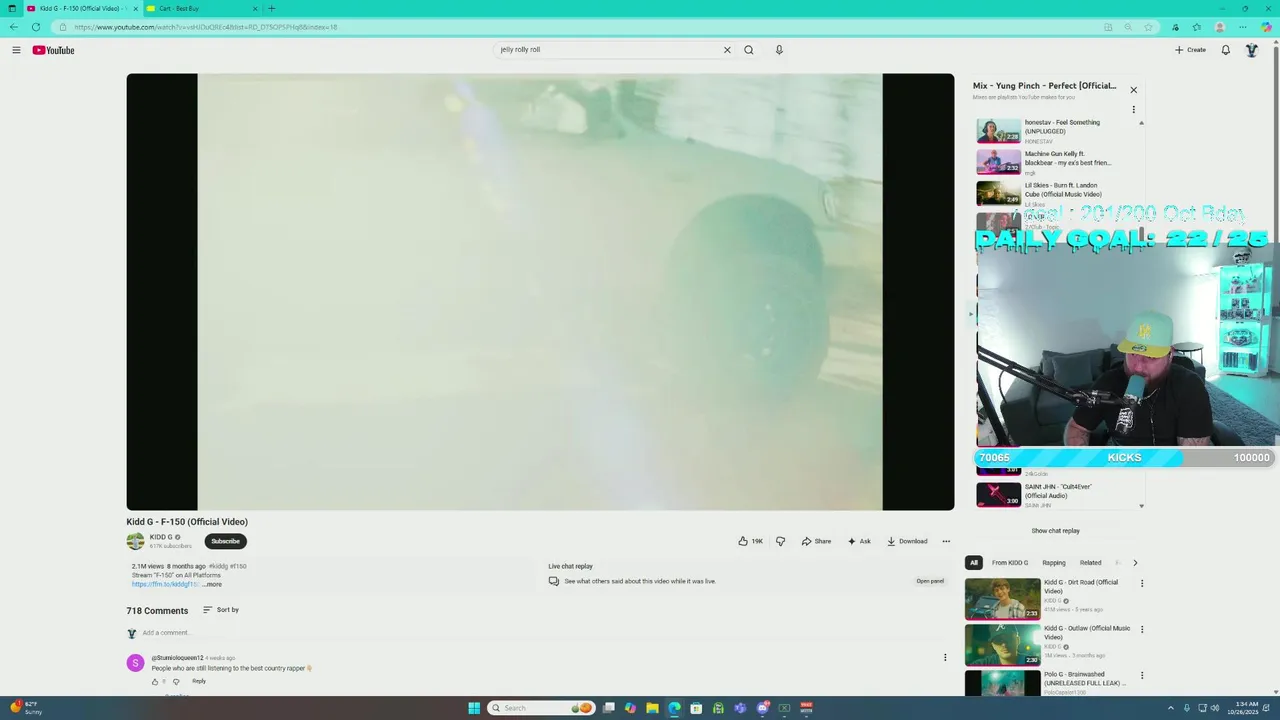This screenshot has width=1280, height=720.
Task: Download the video
Action: pos(907,541)
